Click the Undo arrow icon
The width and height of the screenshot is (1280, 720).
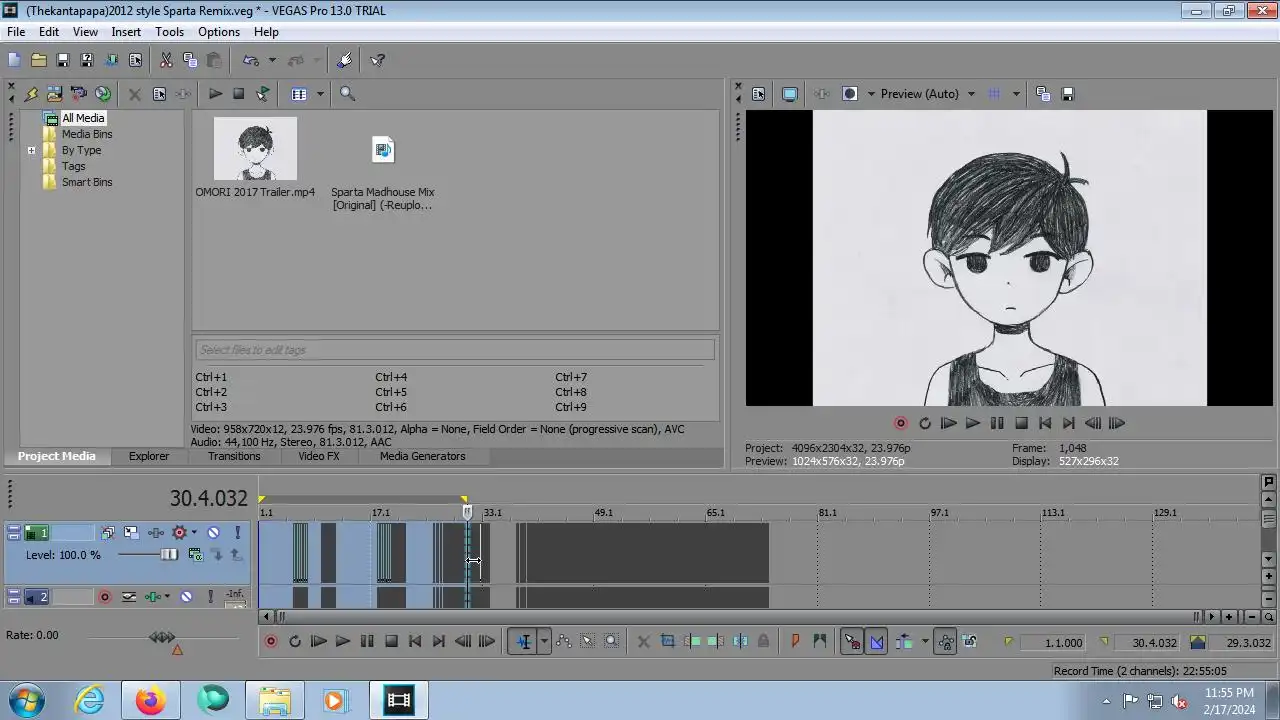coord(251,60)
